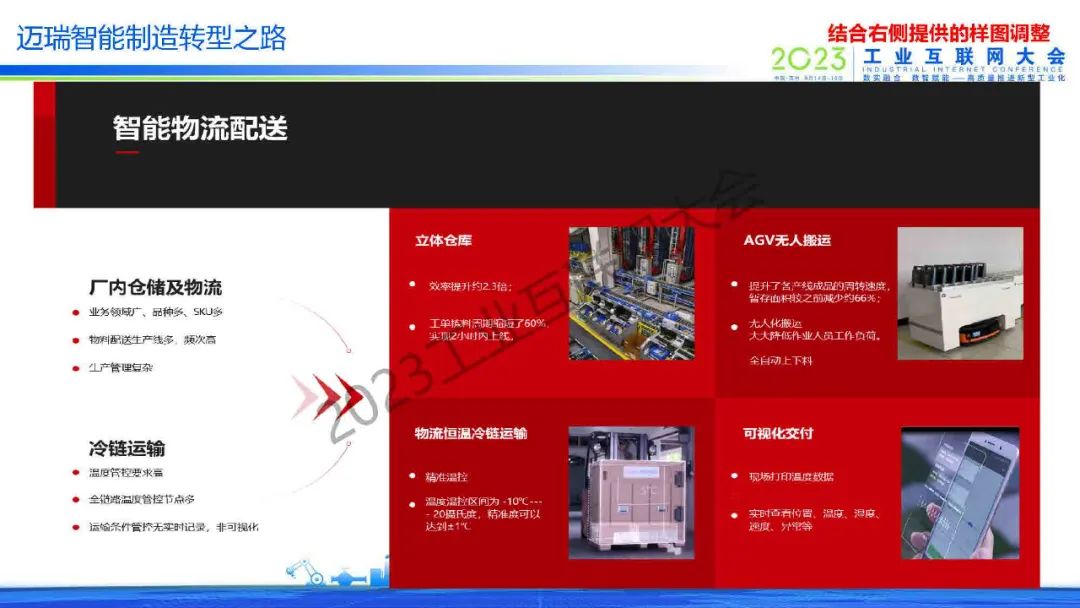1080x608 pixels.
Task: Select the 智能物流配送 banner heading
Action: 200,128
